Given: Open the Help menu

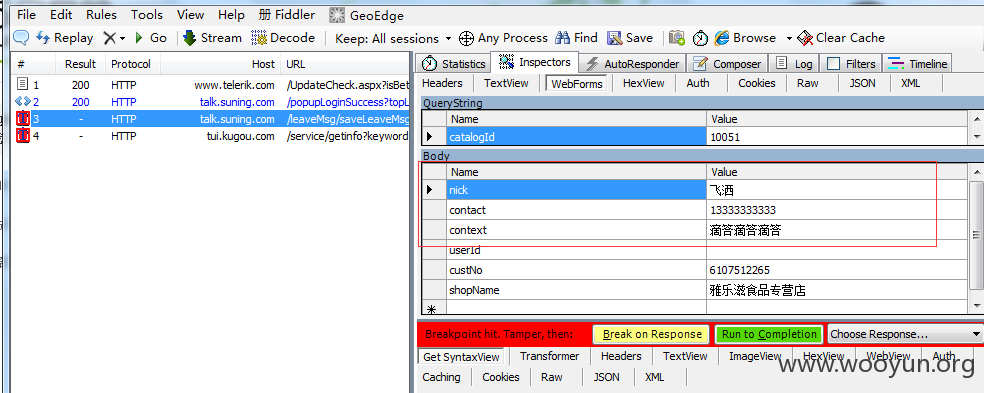Looking at the screenshot, I should (x=232, y=14).
